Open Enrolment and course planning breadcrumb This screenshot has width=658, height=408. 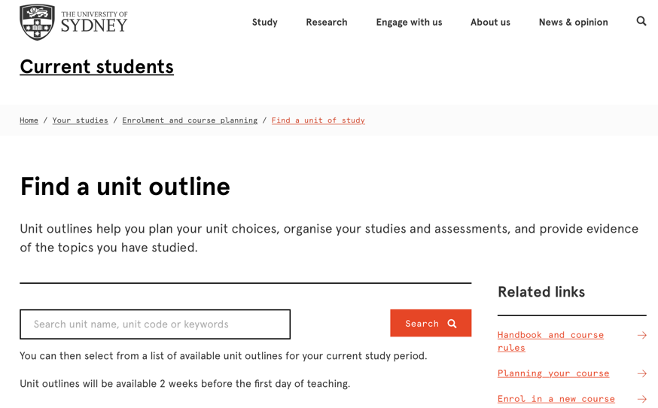point(190,120)
